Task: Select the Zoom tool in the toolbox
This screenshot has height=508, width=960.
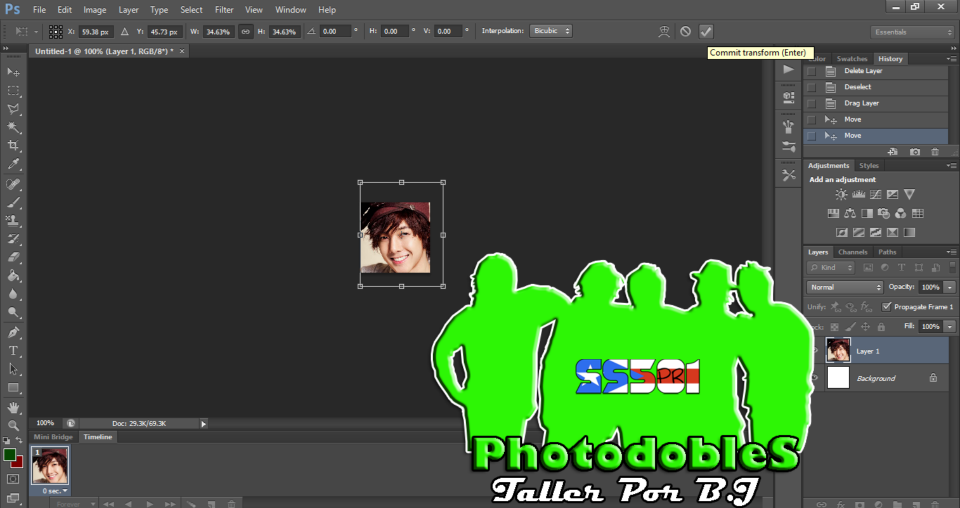Action: coord(13,425)
